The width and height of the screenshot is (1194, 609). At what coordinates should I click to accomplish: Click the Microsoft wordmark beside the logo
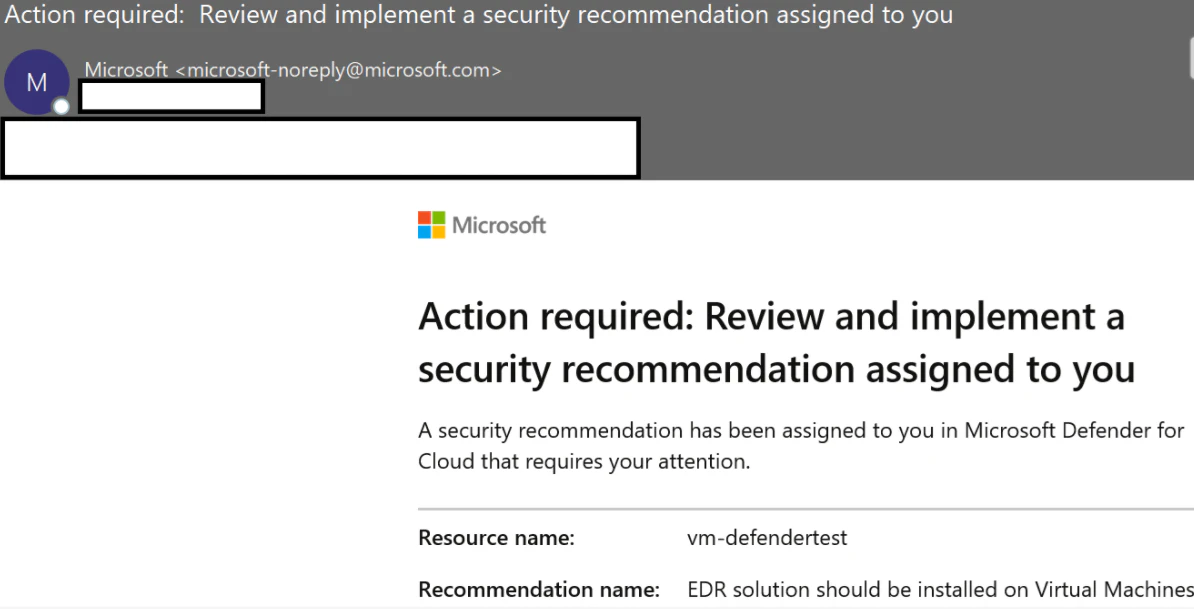coord(499,225)
